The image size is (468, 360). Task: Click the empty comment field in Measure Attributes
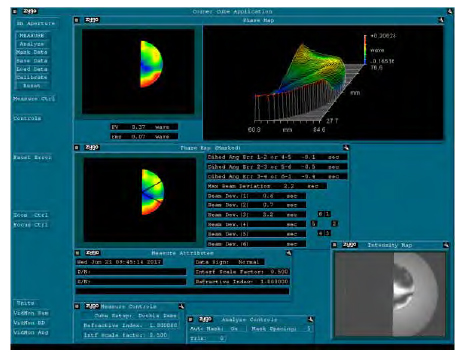click(x=182, y=291)
